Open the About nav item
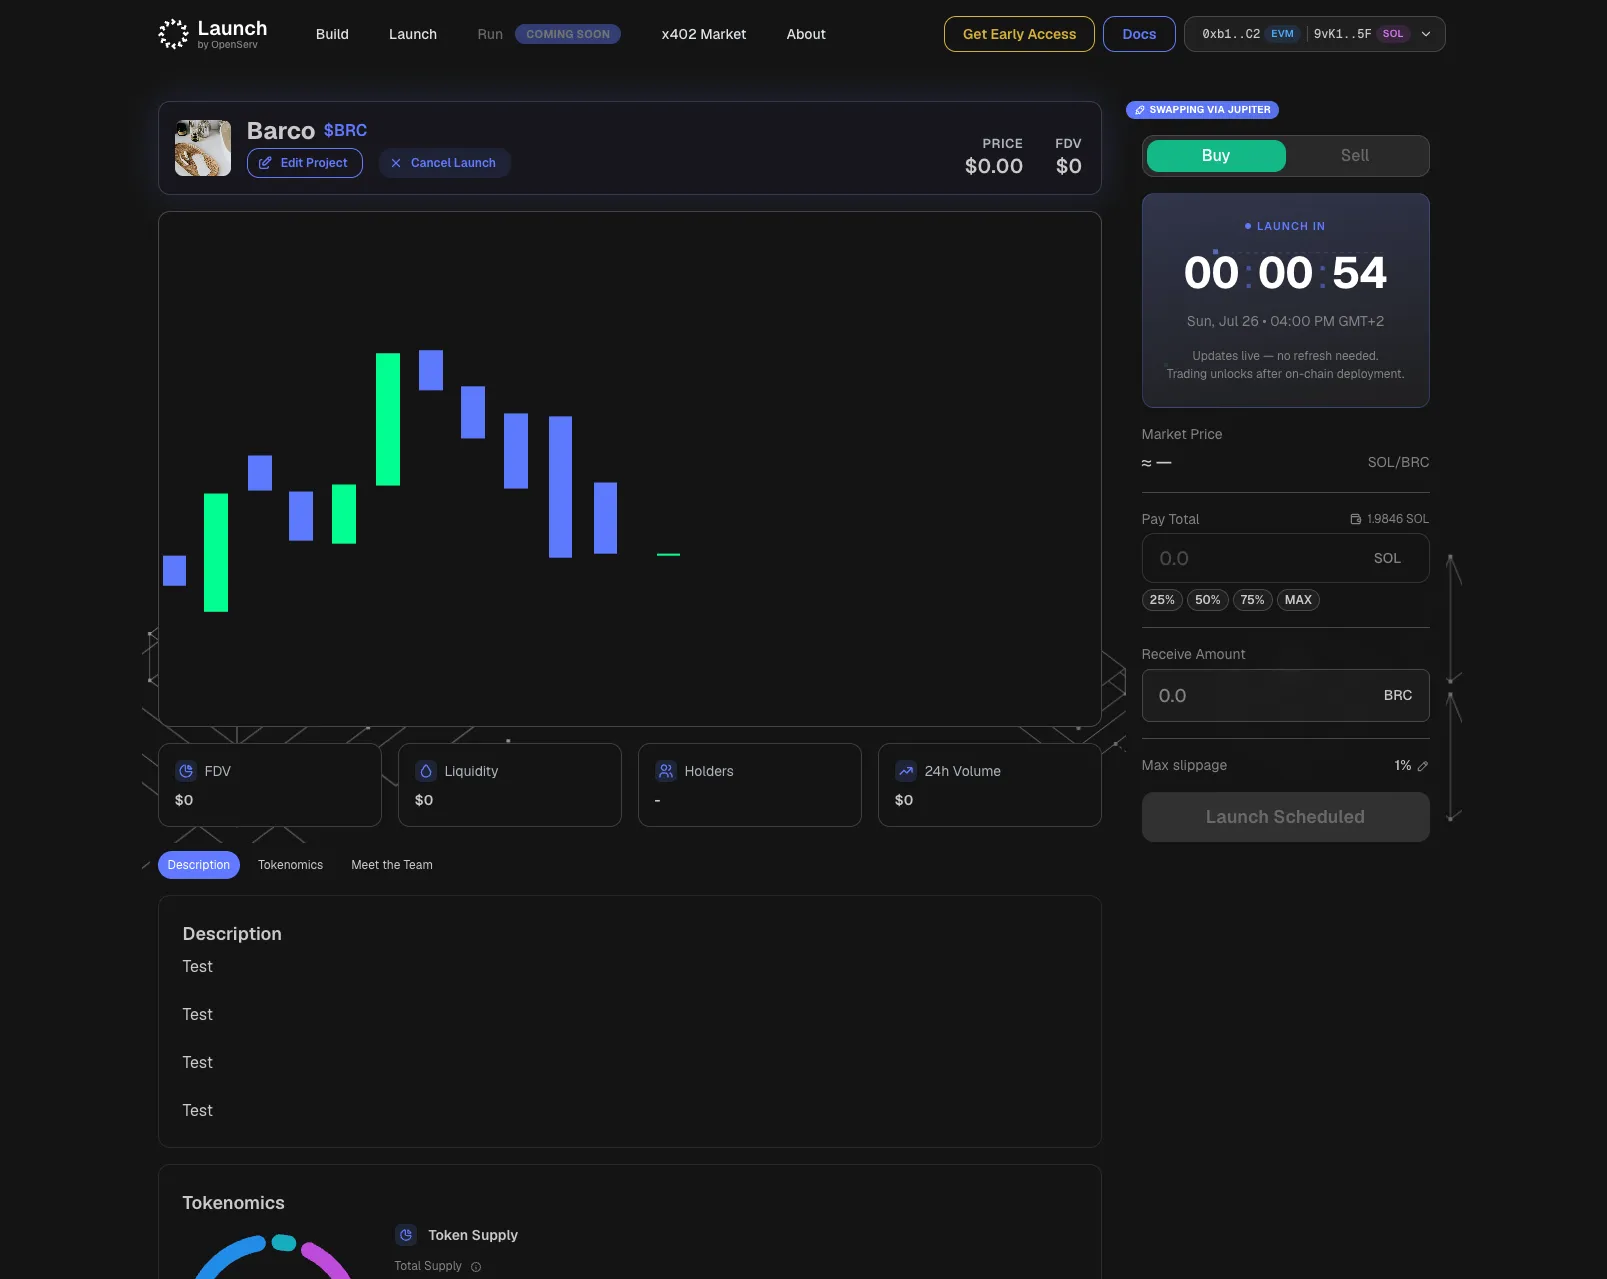 point(806,34)
